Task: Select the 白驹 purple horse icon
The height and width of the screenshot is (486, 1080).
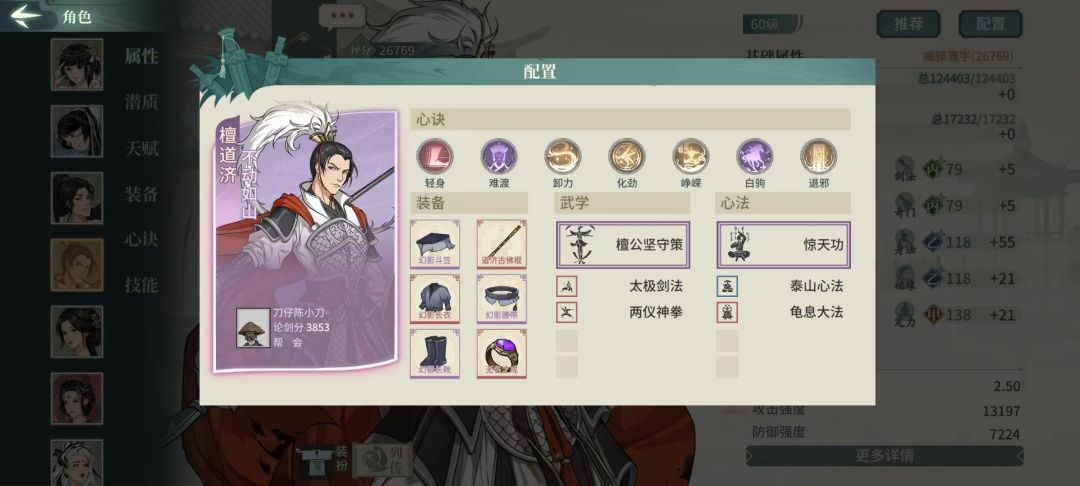Action: pos(755,156)
